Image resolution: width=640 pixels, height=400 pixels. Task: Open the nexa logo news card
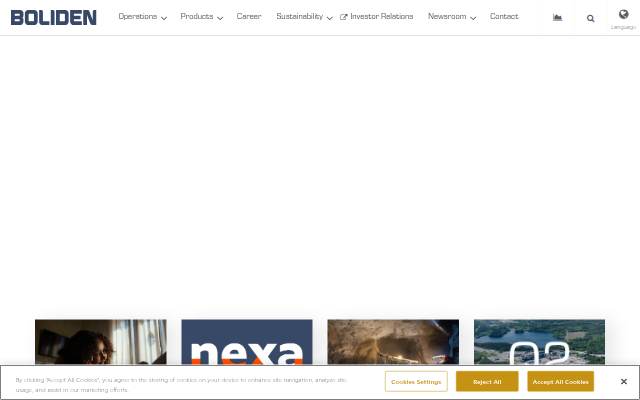coord(247,342)
